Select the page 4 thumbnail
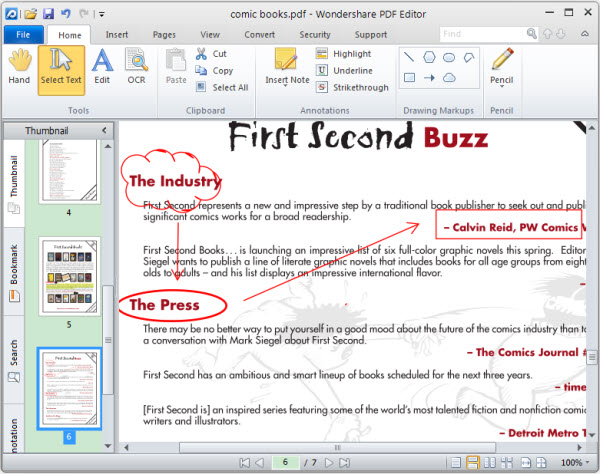The image size is (600, 474). 69,171
